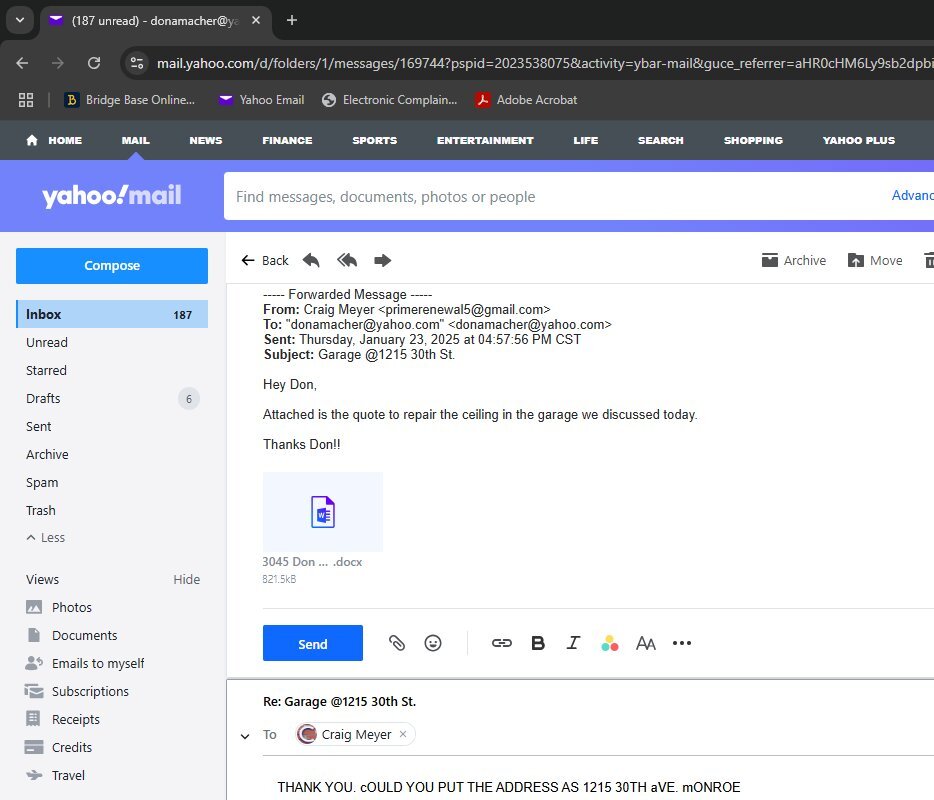Toggle bold formatting in reply toolbar

(x=538, y=643)
